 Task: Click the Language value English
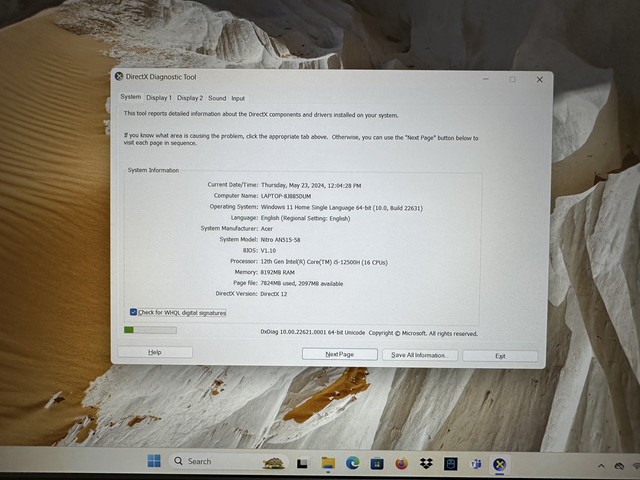[x=305, y=218]
